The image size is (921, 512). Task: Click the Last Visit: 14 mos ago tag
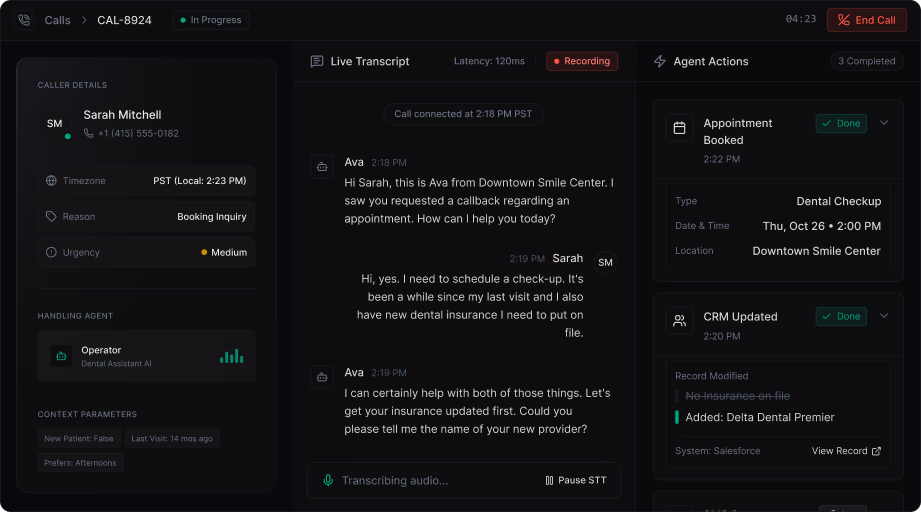[172, 439]
